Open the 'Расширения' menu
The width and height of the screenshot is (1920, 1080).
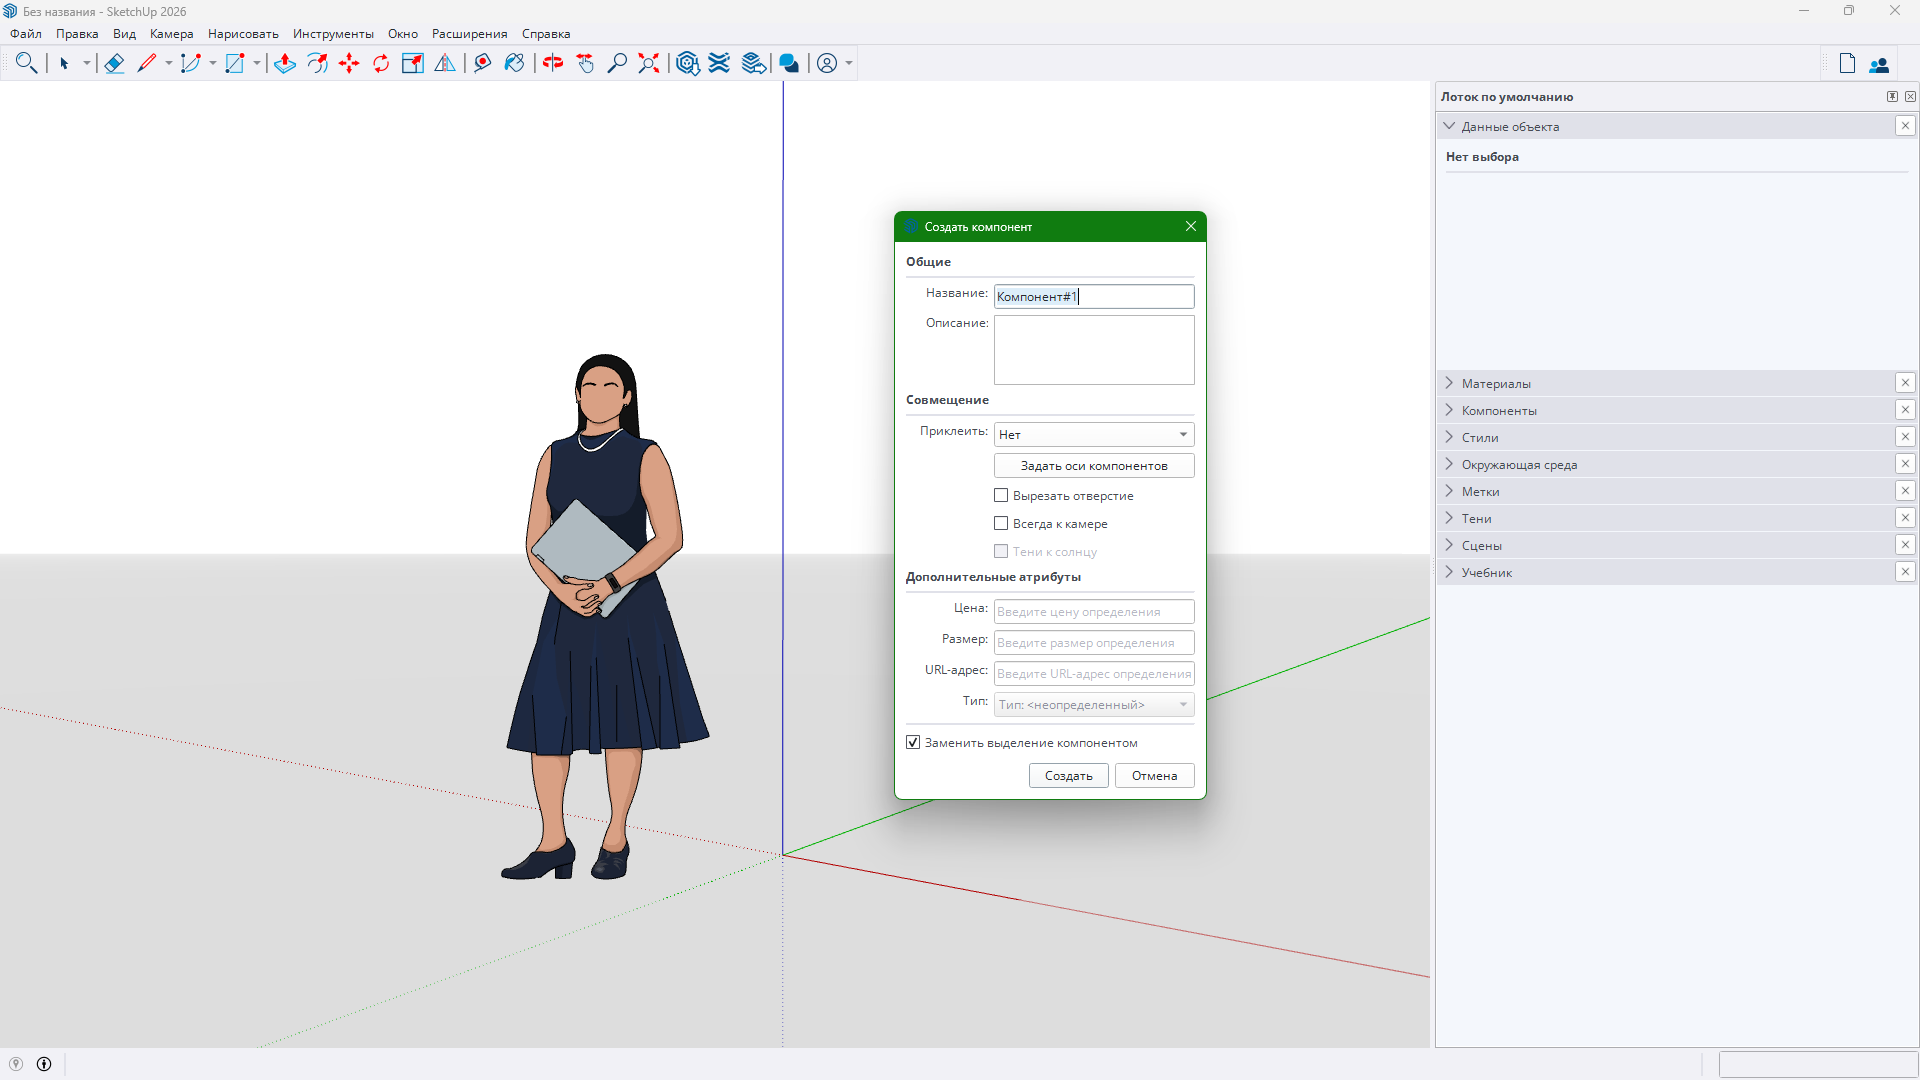point(469,34)
